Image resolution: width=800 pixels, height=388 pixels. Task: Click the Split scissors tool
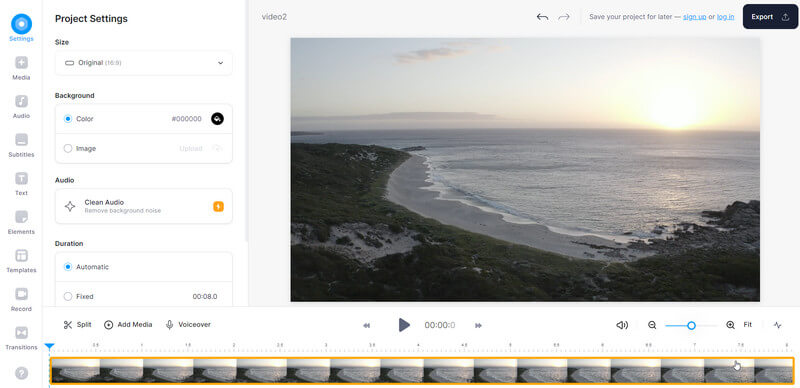78,325
